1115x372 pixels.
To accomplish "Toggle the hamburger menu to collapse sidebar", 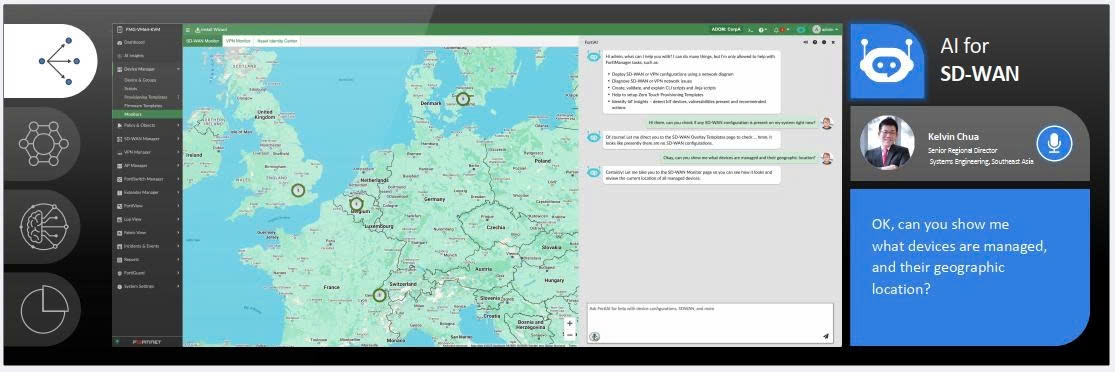I will point(188,30).
